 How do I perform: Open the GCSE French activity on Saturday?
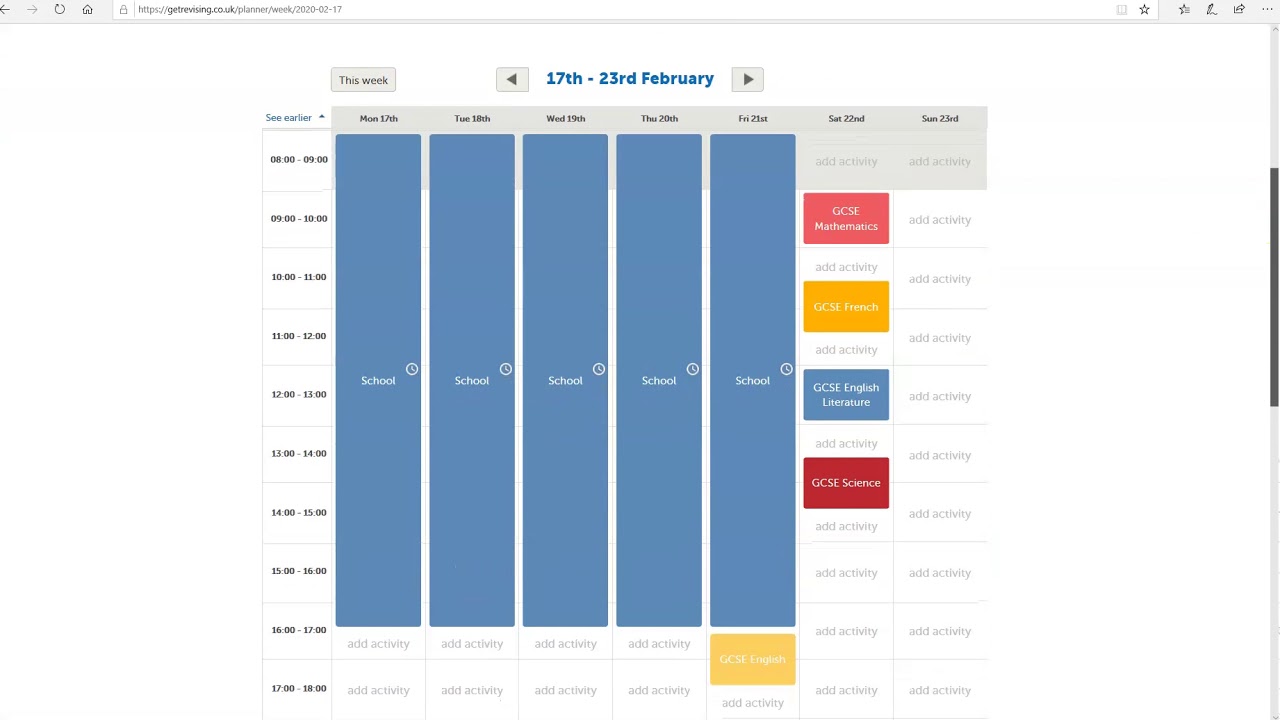coord(846,307)
